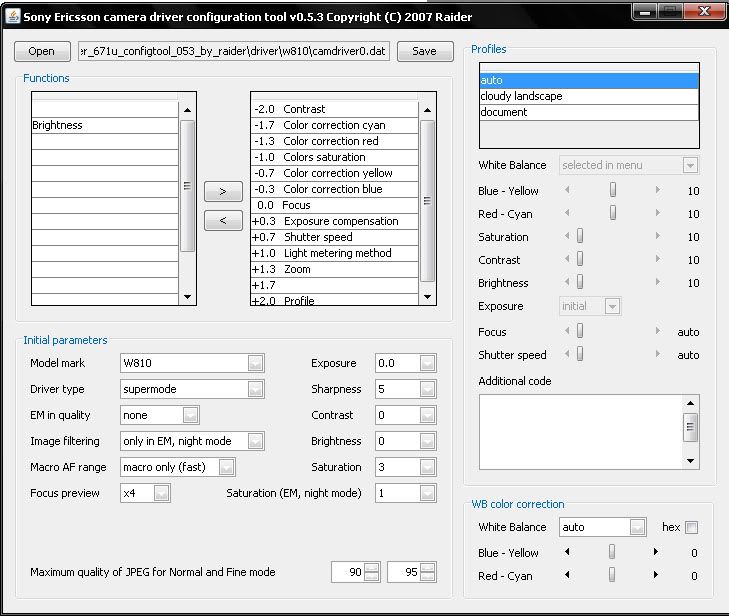Click the left arrow of the profile Contrast slider
This screenshot has width=729, height=616.
click(567, 259)
